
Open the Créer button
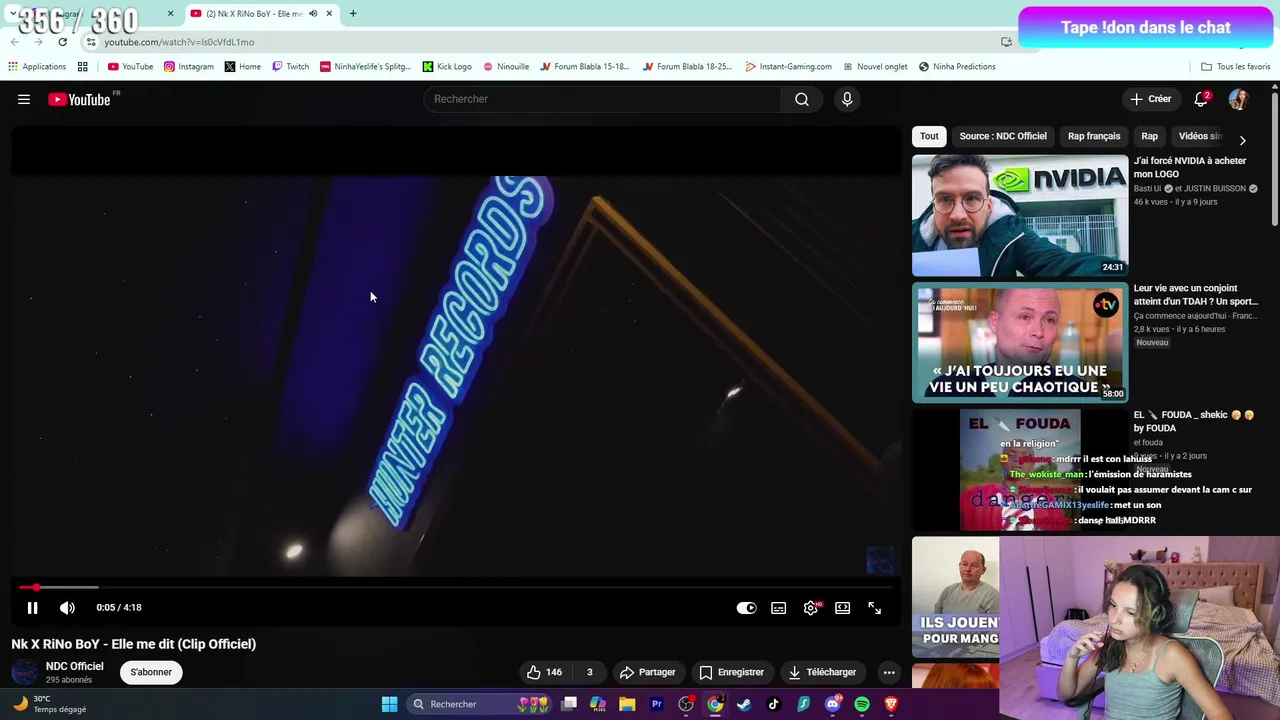tap(1151, 99)
